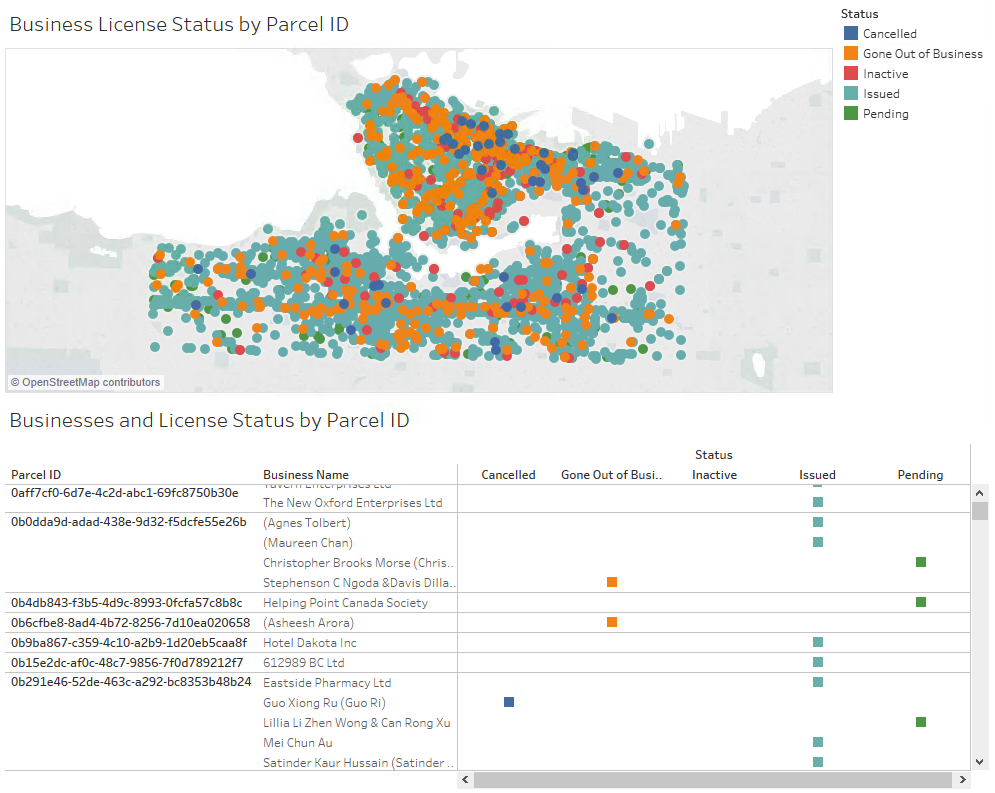Click Cancelled mark for Guo Xiong Ru

pyautogui.click(x=509, y=702)
